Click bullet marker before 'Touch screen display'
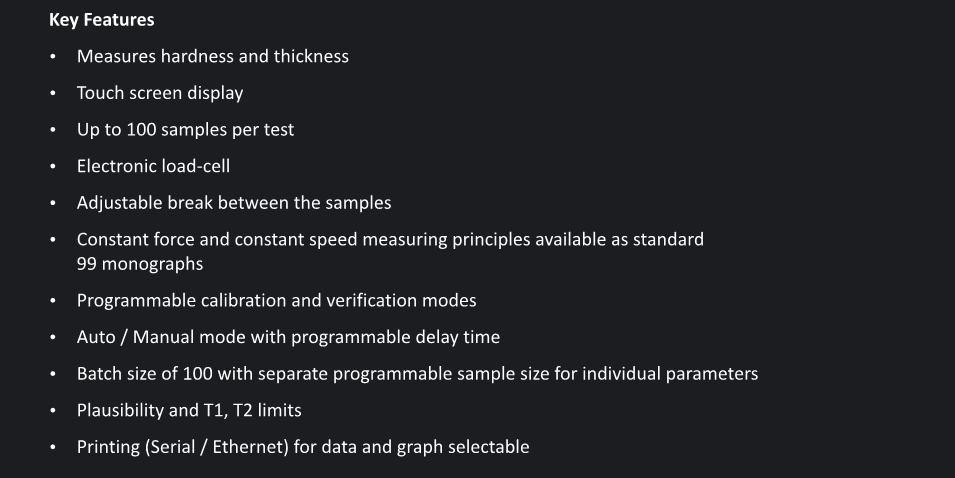The width and height of the screenshot is (955, 478). [x=53, y=94]
